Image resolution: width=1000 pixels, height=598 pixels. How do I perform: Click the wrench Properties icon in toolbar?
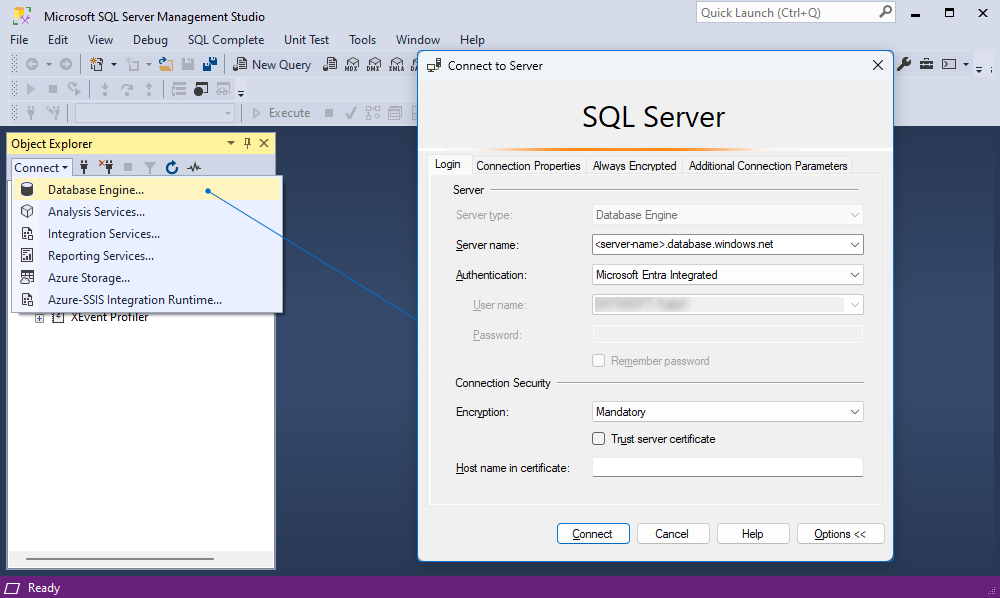tap(904, 64)
